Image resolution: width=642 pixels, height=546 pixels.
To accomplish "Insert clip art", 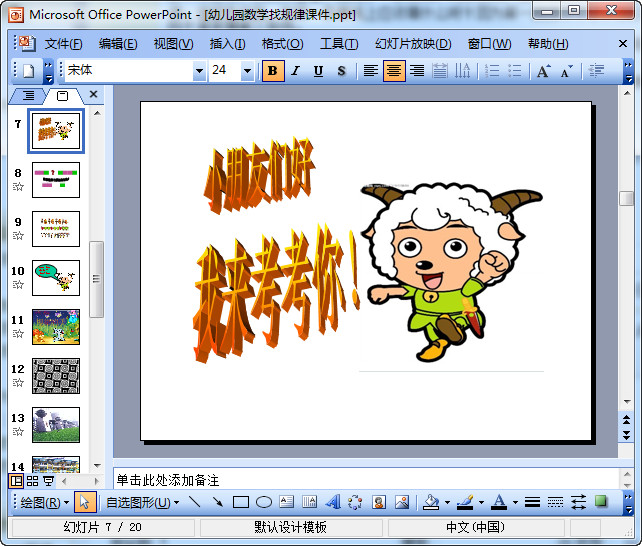I will [379, 502].
